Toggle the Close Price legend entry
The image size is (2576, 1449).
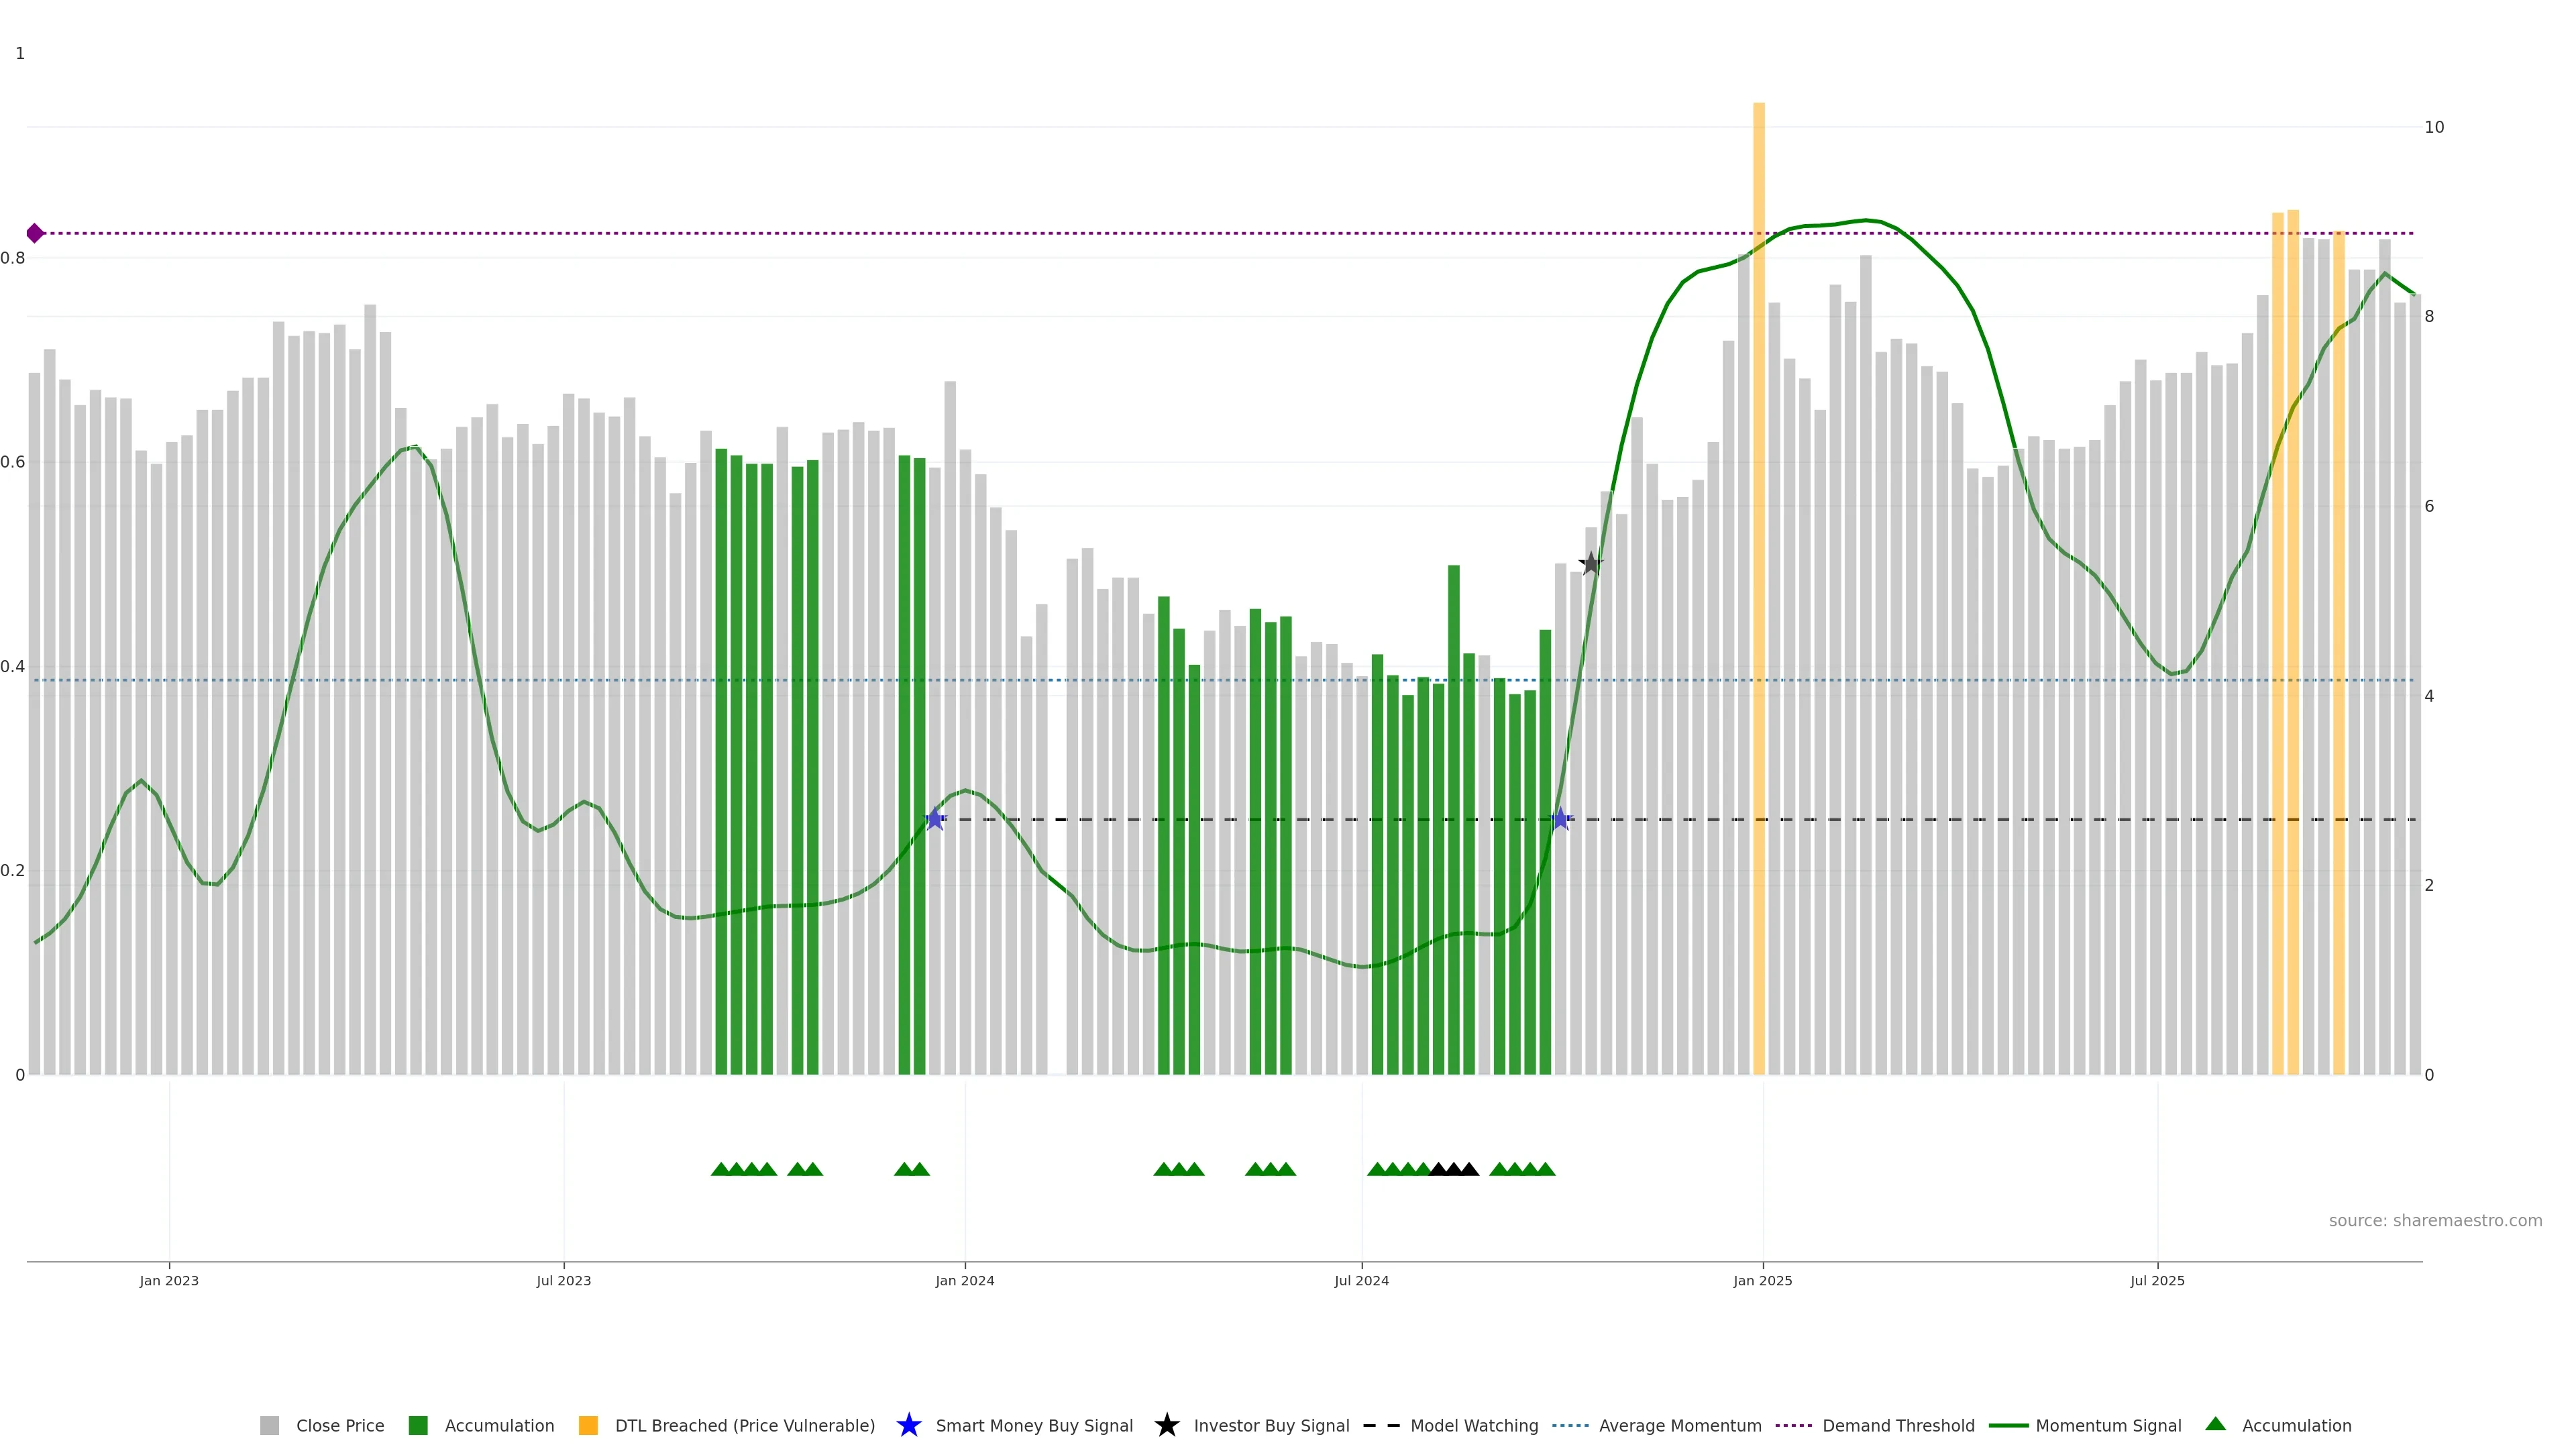(x=339, y=1425)
